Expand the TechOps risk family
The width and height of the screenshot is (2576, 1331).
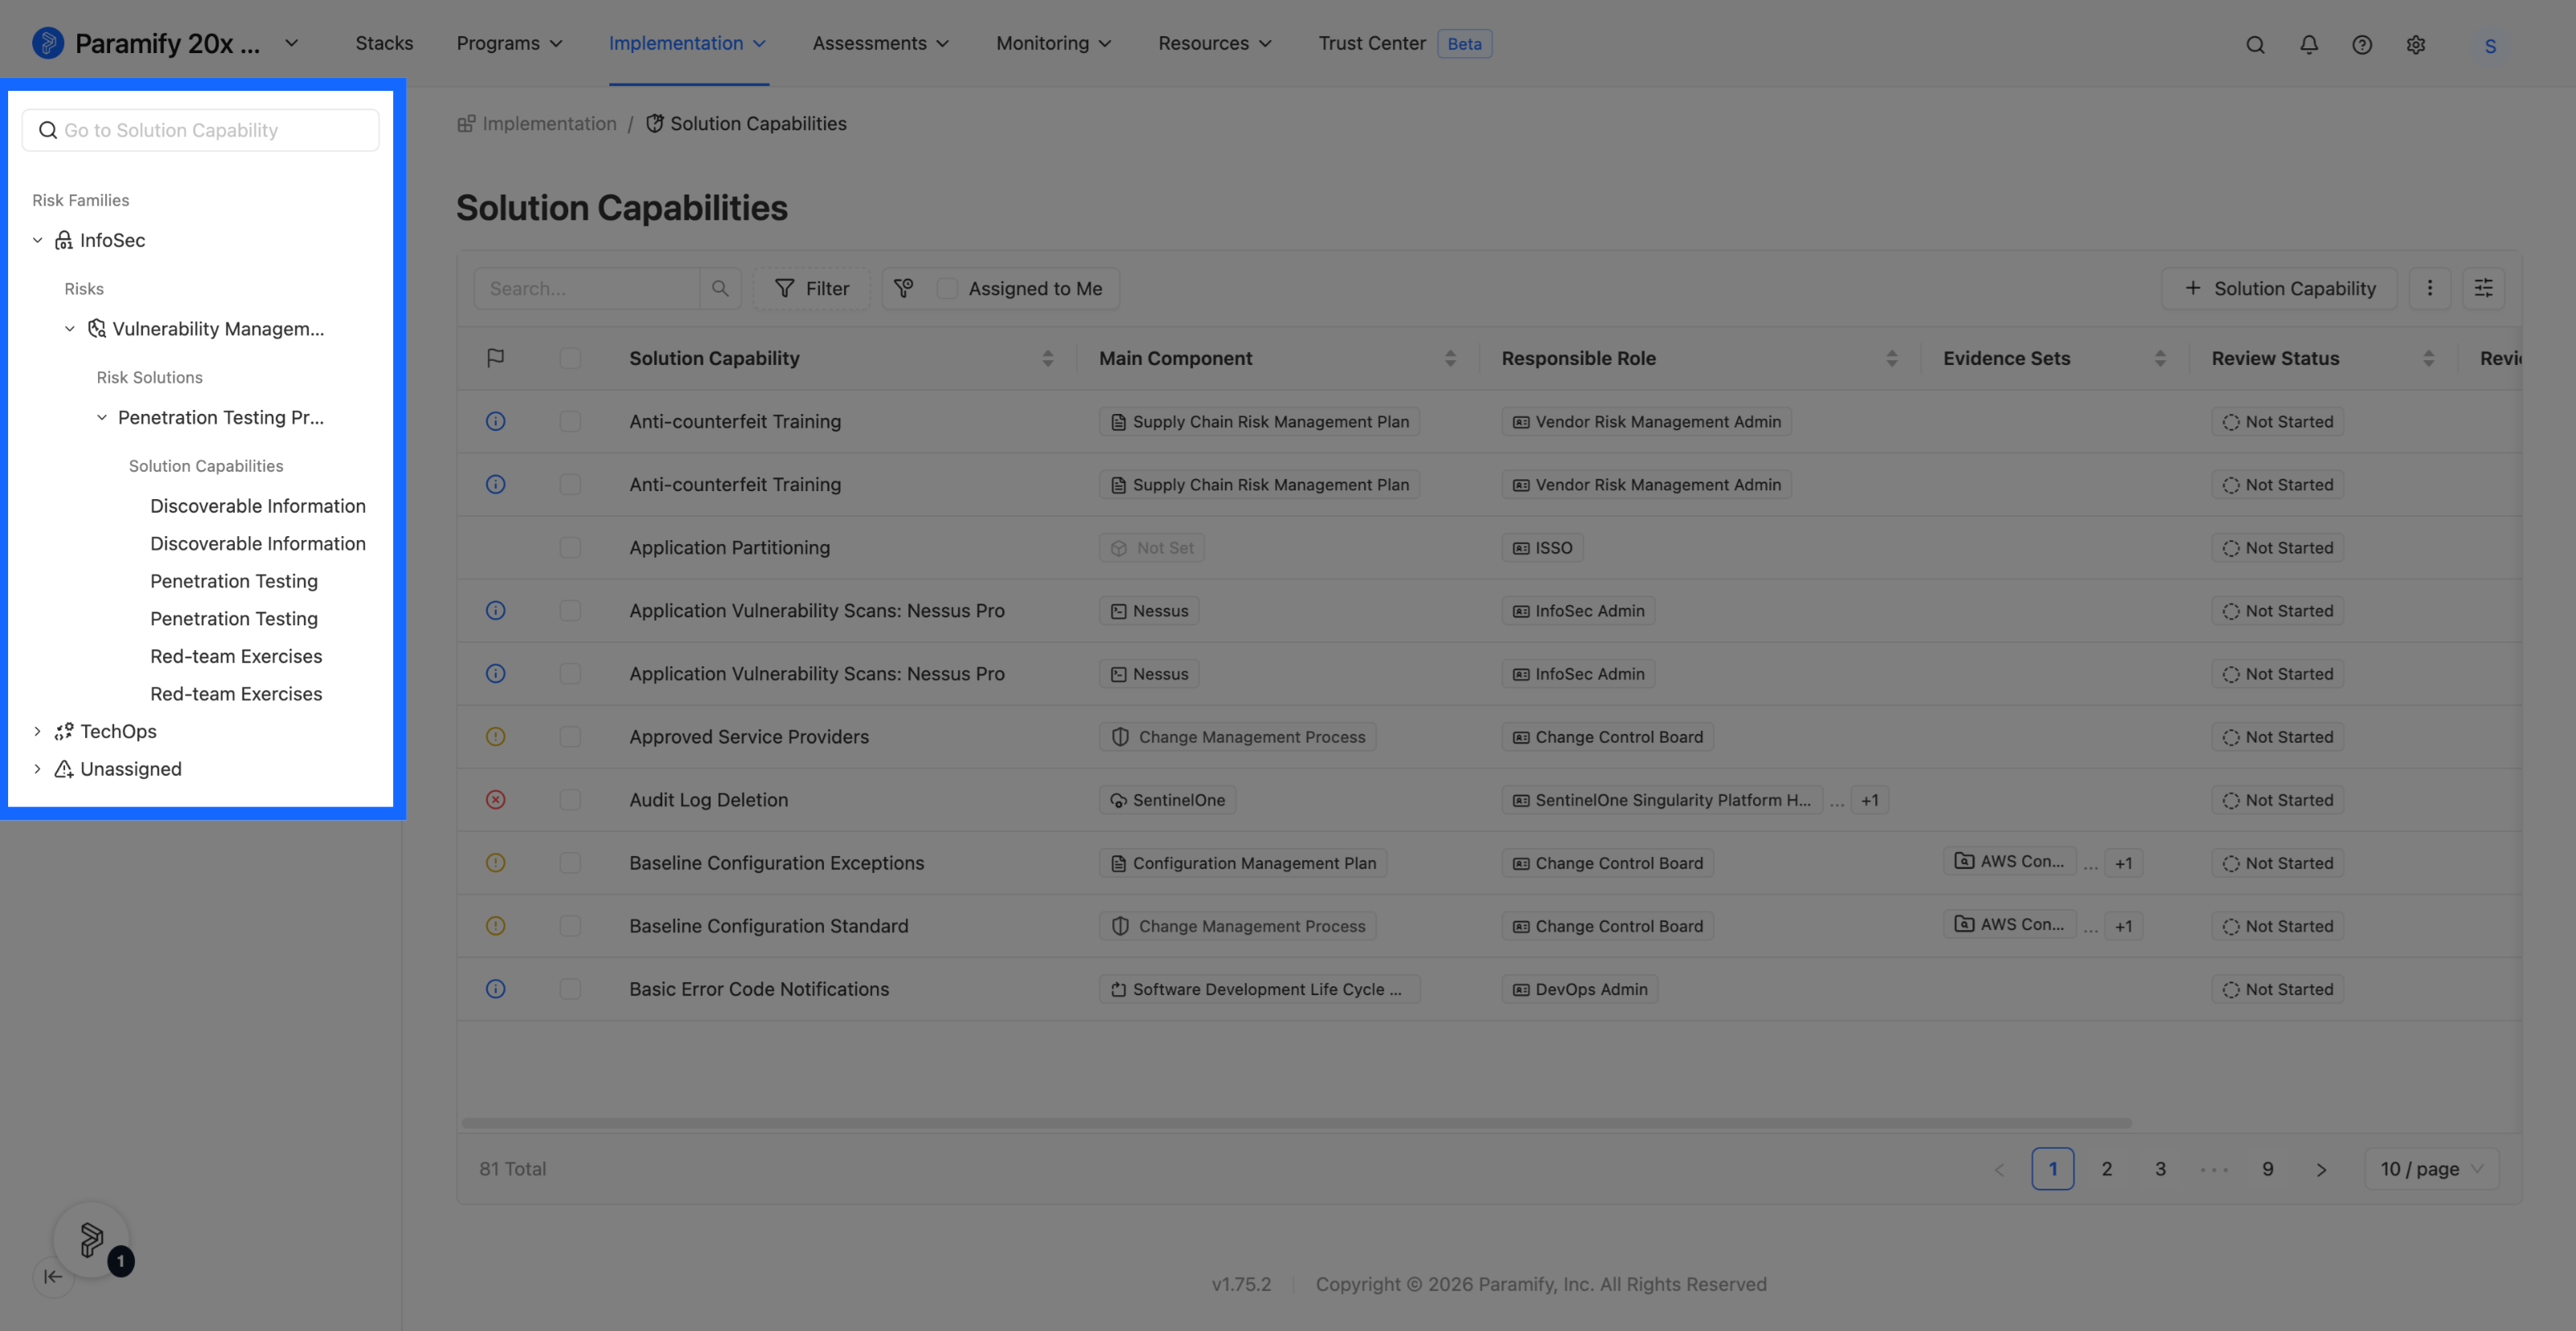38,732
